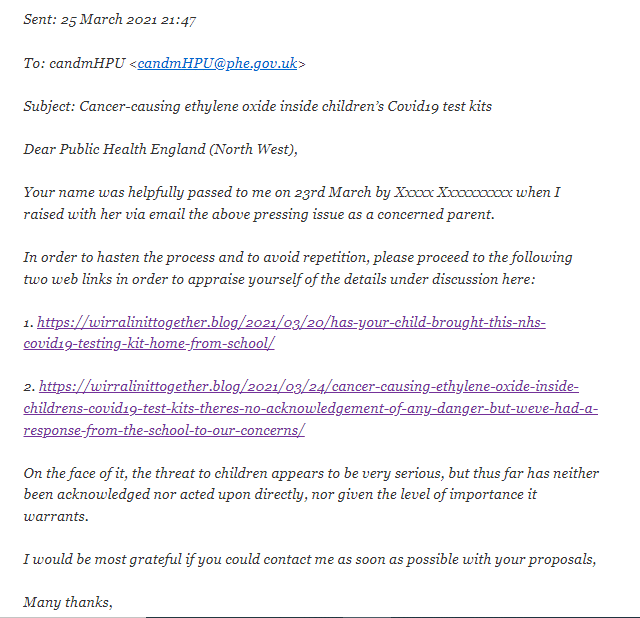Click the link line starting "childrens-covid19-test-kits"

pyautogui.click(x=311, y=408)
